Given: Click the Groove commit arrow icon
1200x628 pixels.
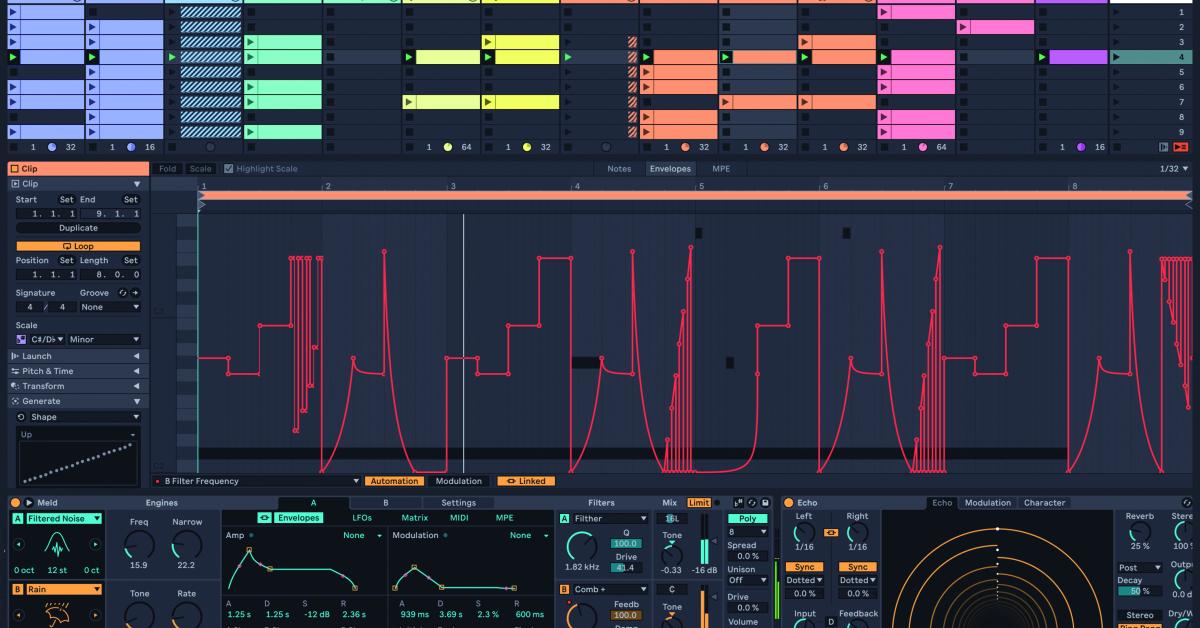Looking at the screenshot, I should pos(135,293).
